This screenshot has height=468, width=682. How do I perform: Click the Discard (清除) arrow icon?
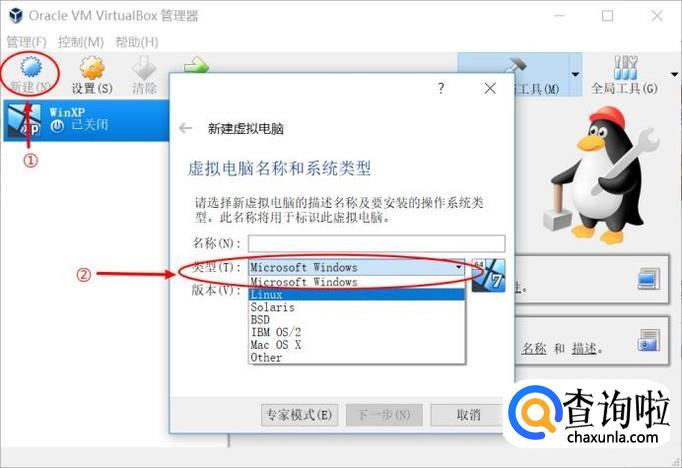click(144, 68)
